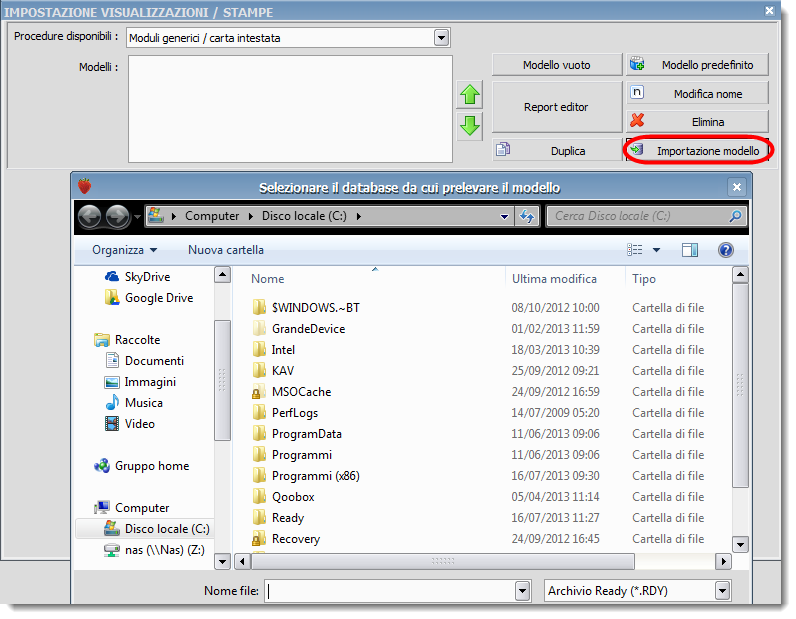796x619 pixels.
Task: Click the file list horizontal scrollbar
Action: coord(443,562)
